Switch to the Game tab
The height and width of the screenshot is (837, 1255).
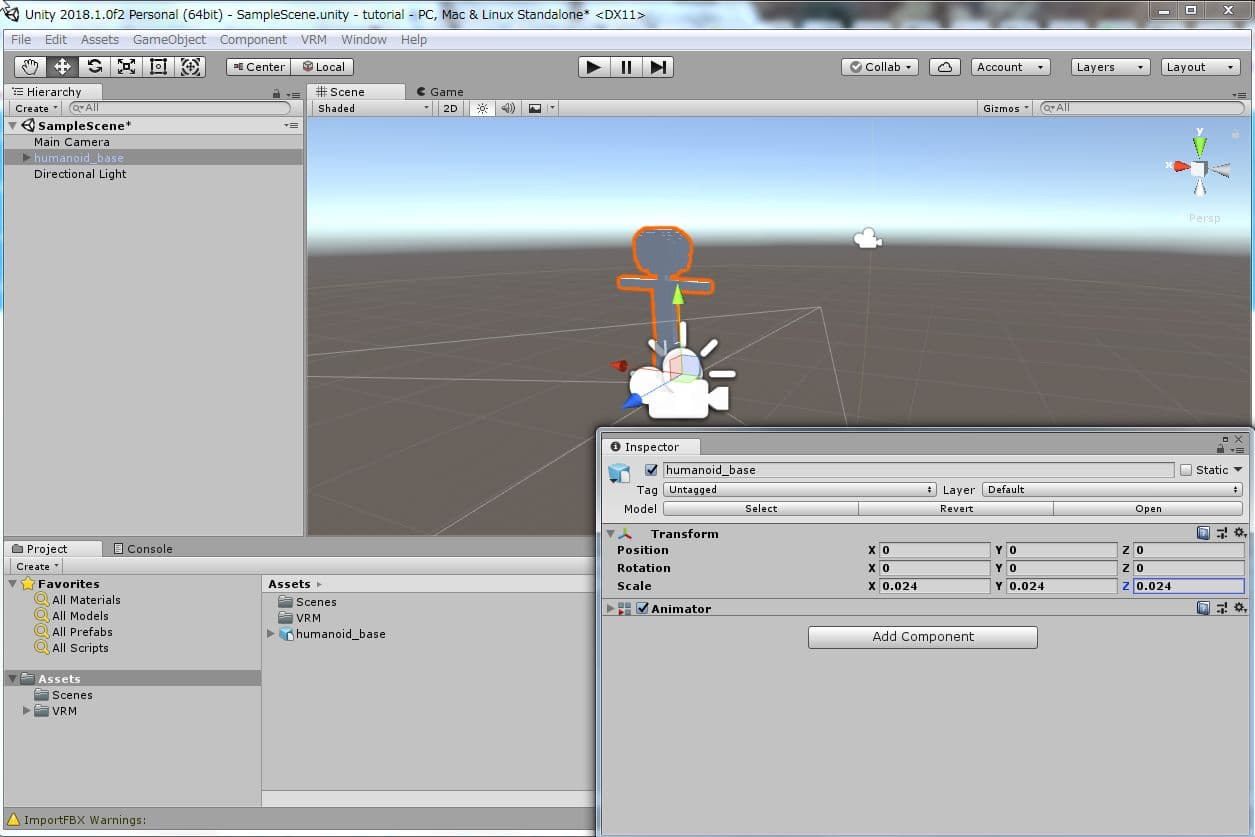[x=439, y=91]
